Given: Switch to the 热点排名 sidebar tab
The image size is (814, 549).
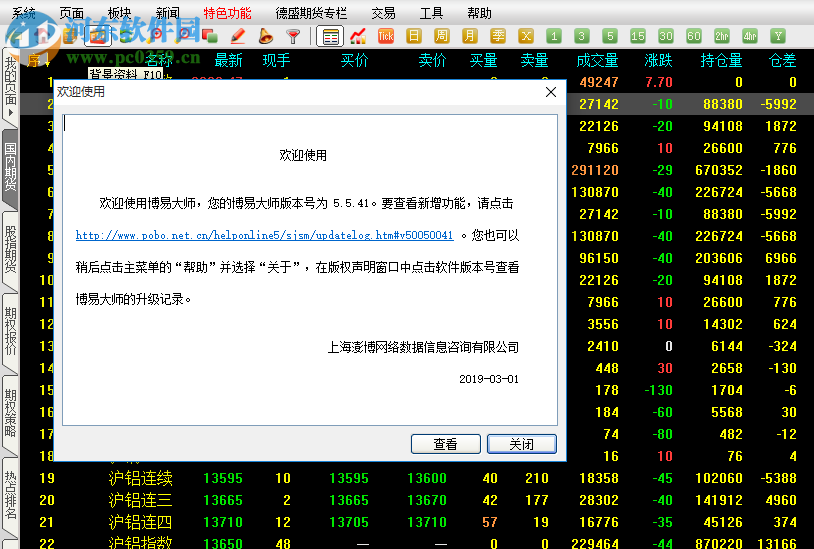Looking at the screenshot, I should pyautogui.click(x=10, y=496).
